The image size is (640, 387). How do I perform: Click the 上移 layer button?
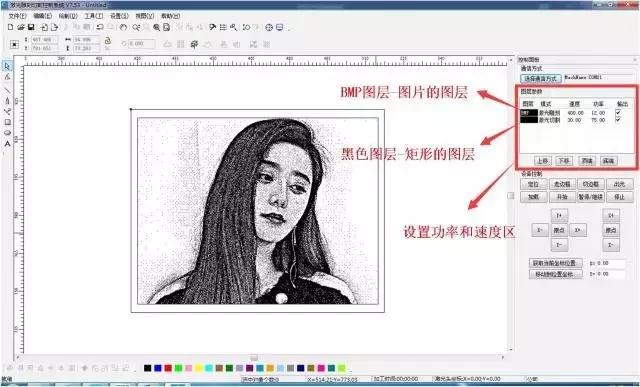point(542,161)
